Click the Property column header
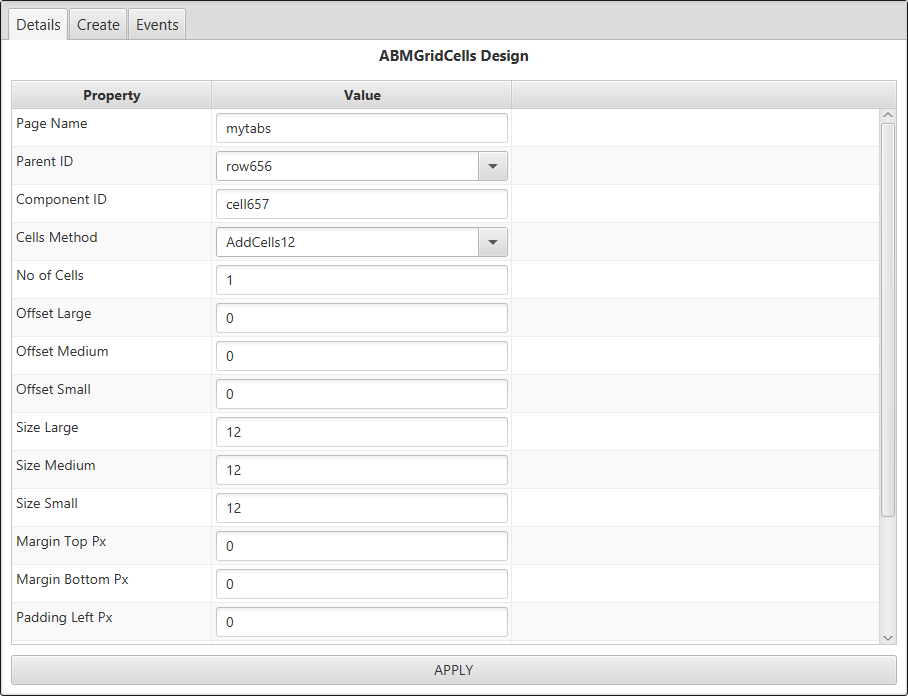 tap(111, 95)
